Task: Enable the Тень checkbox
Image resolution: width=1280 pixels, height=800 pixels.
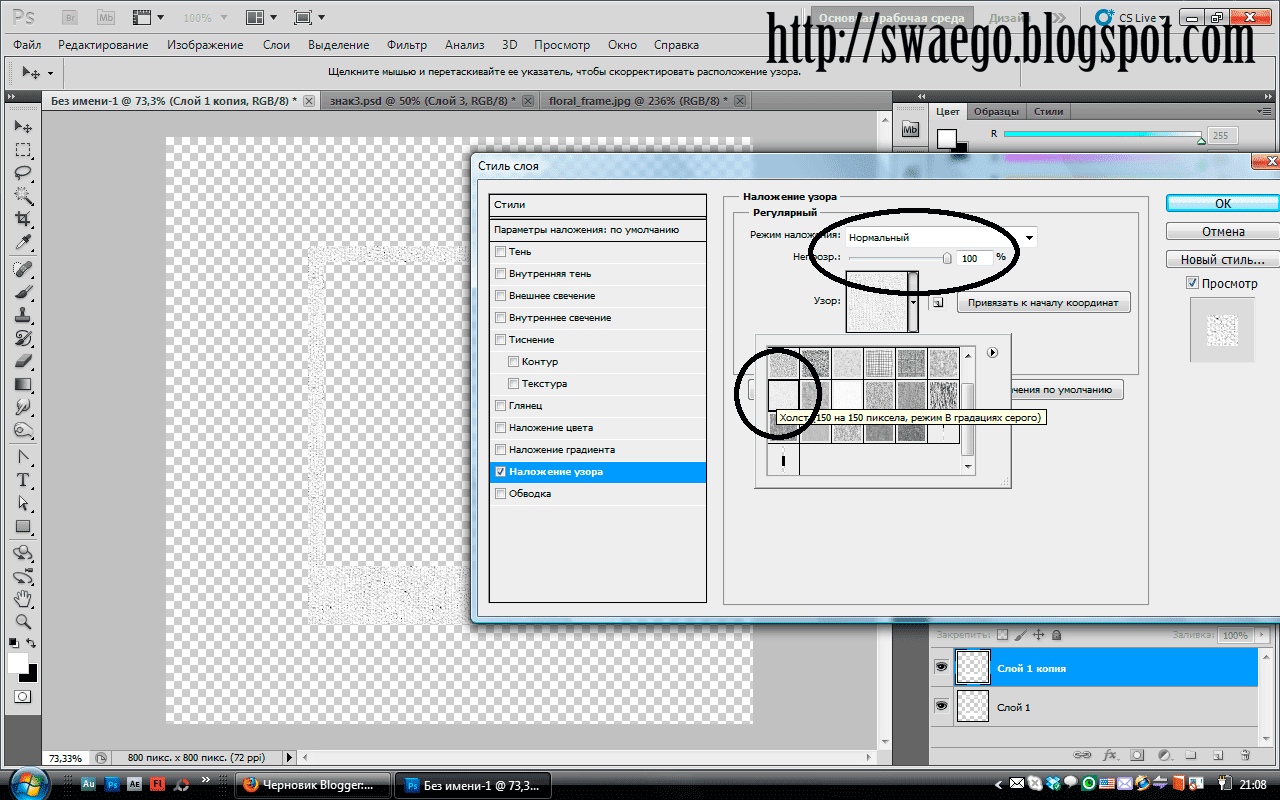Action: pos(500,252)
